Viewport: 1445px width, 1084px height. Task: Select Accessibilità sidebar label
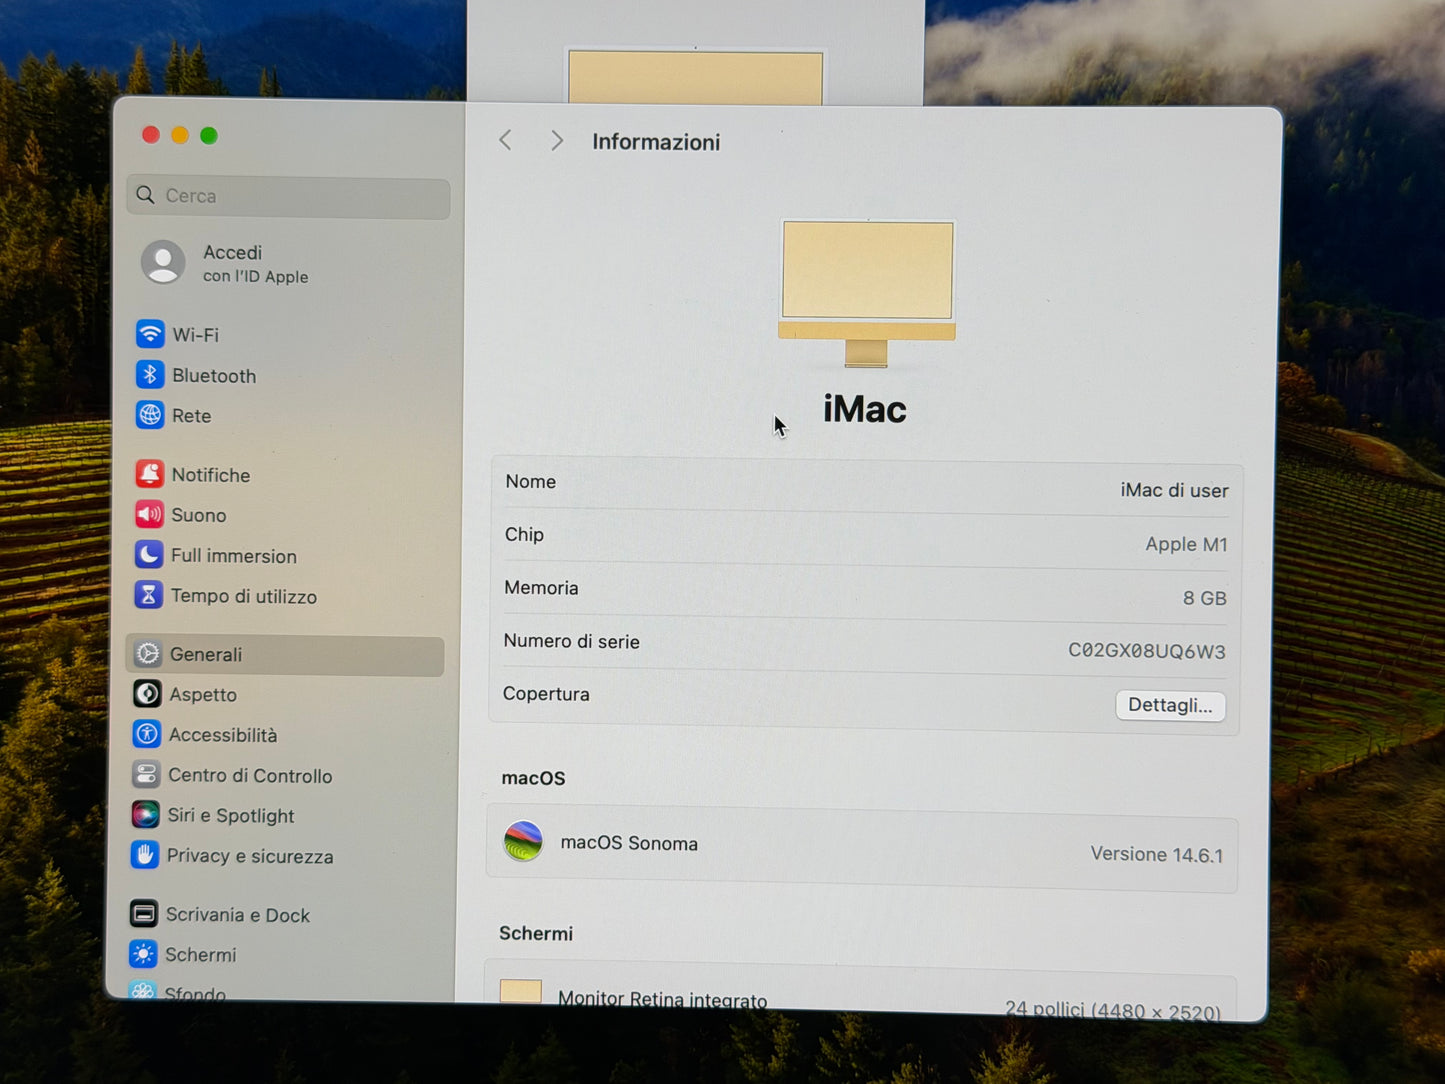click(222, 735)
